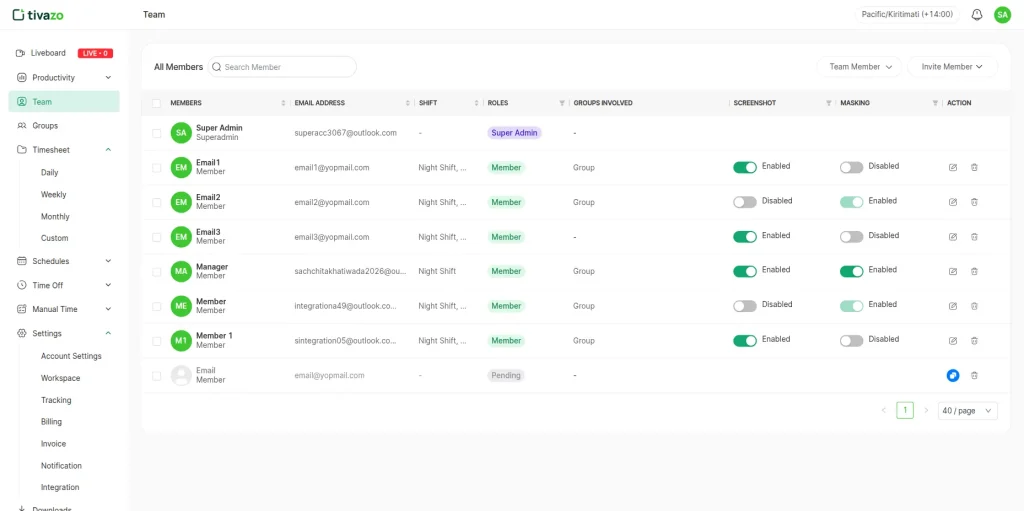This screenshot has height=511, width=1024.
Task: Click the SA avatar in Super Admin row
Action: pyautogui.click(x=181, y=133)
